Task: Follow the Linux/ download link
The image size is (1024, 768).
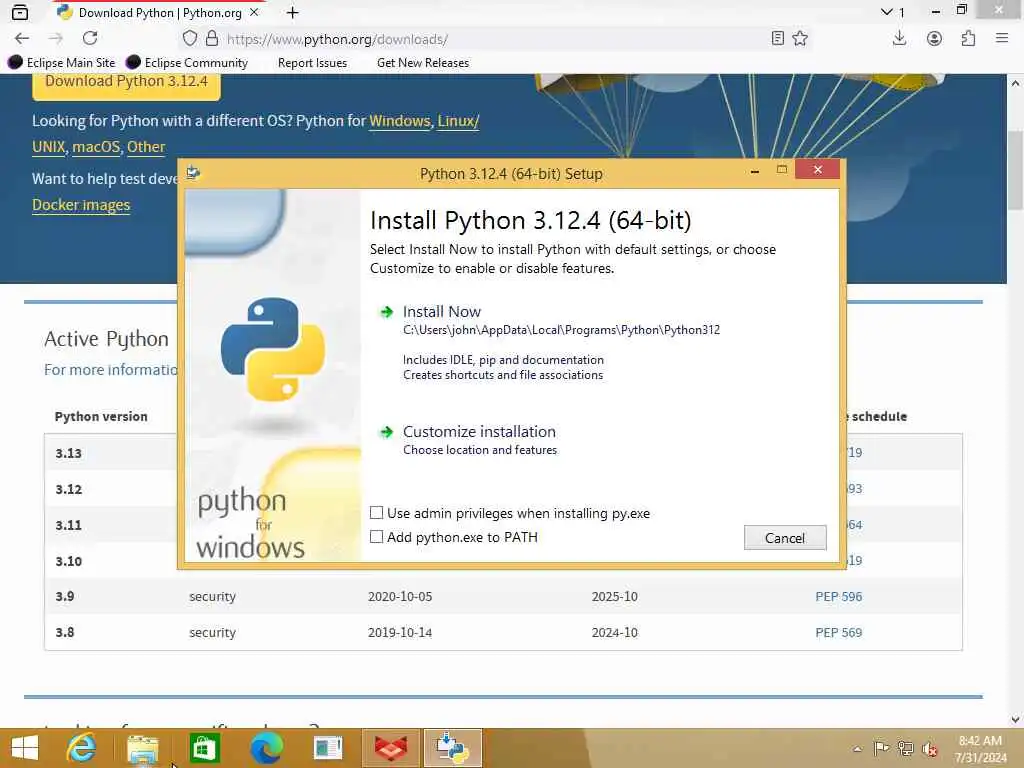Action: (x=458, y=121)
